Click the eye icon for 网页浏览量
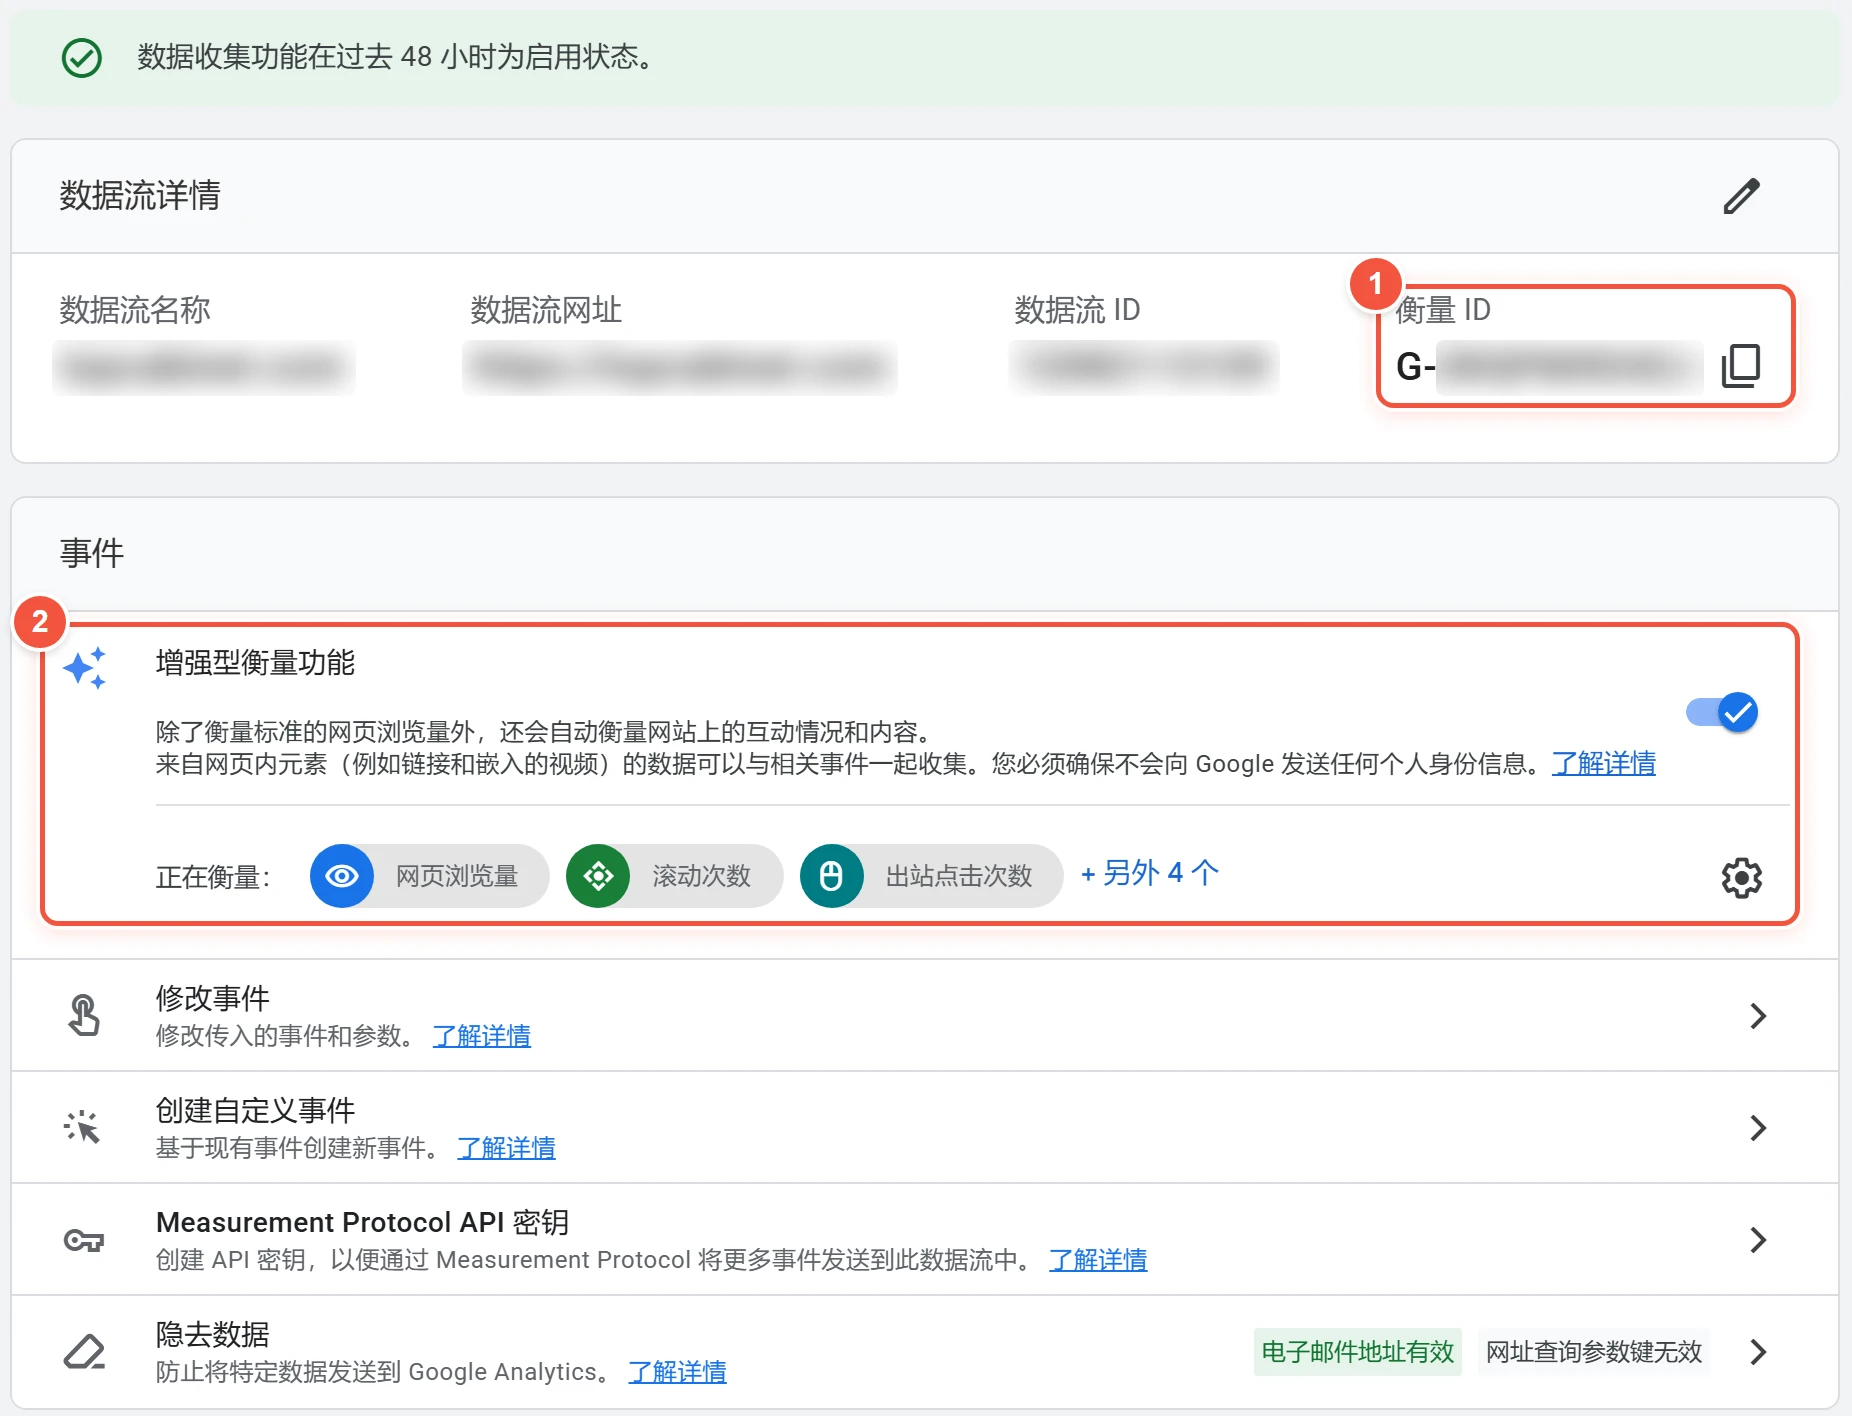This screenshot has height=1416, width=1852. click(x=342, y=876)
